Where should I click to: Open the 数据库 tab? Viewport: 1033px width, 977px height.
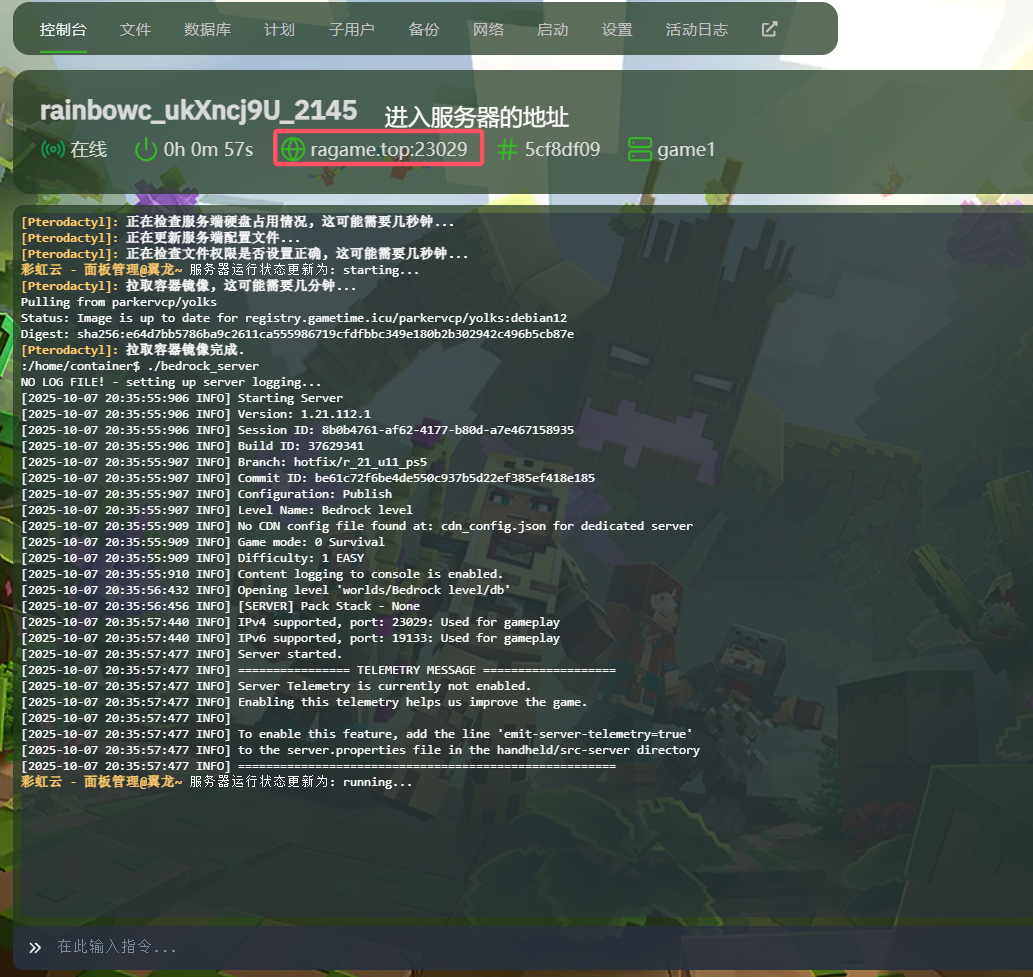pos(207,30)
